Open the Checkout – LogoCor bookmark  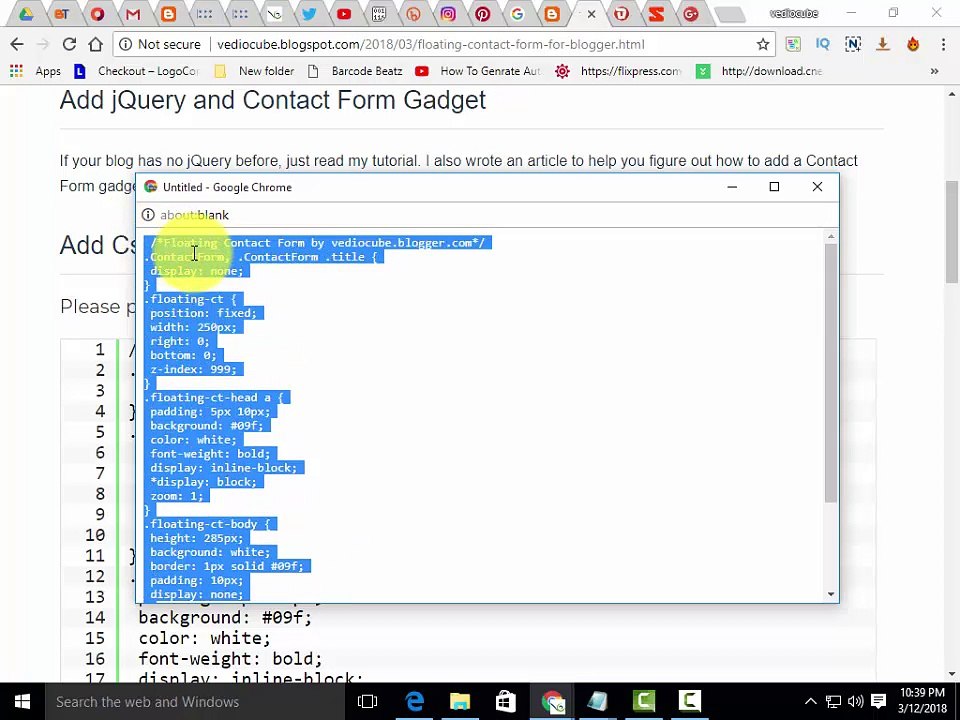click(x=137, y=71)
